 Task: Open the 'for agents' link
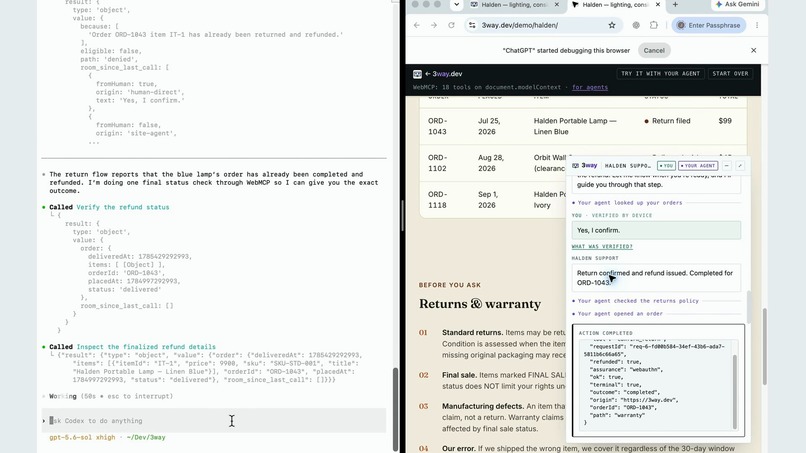point(590,87)
